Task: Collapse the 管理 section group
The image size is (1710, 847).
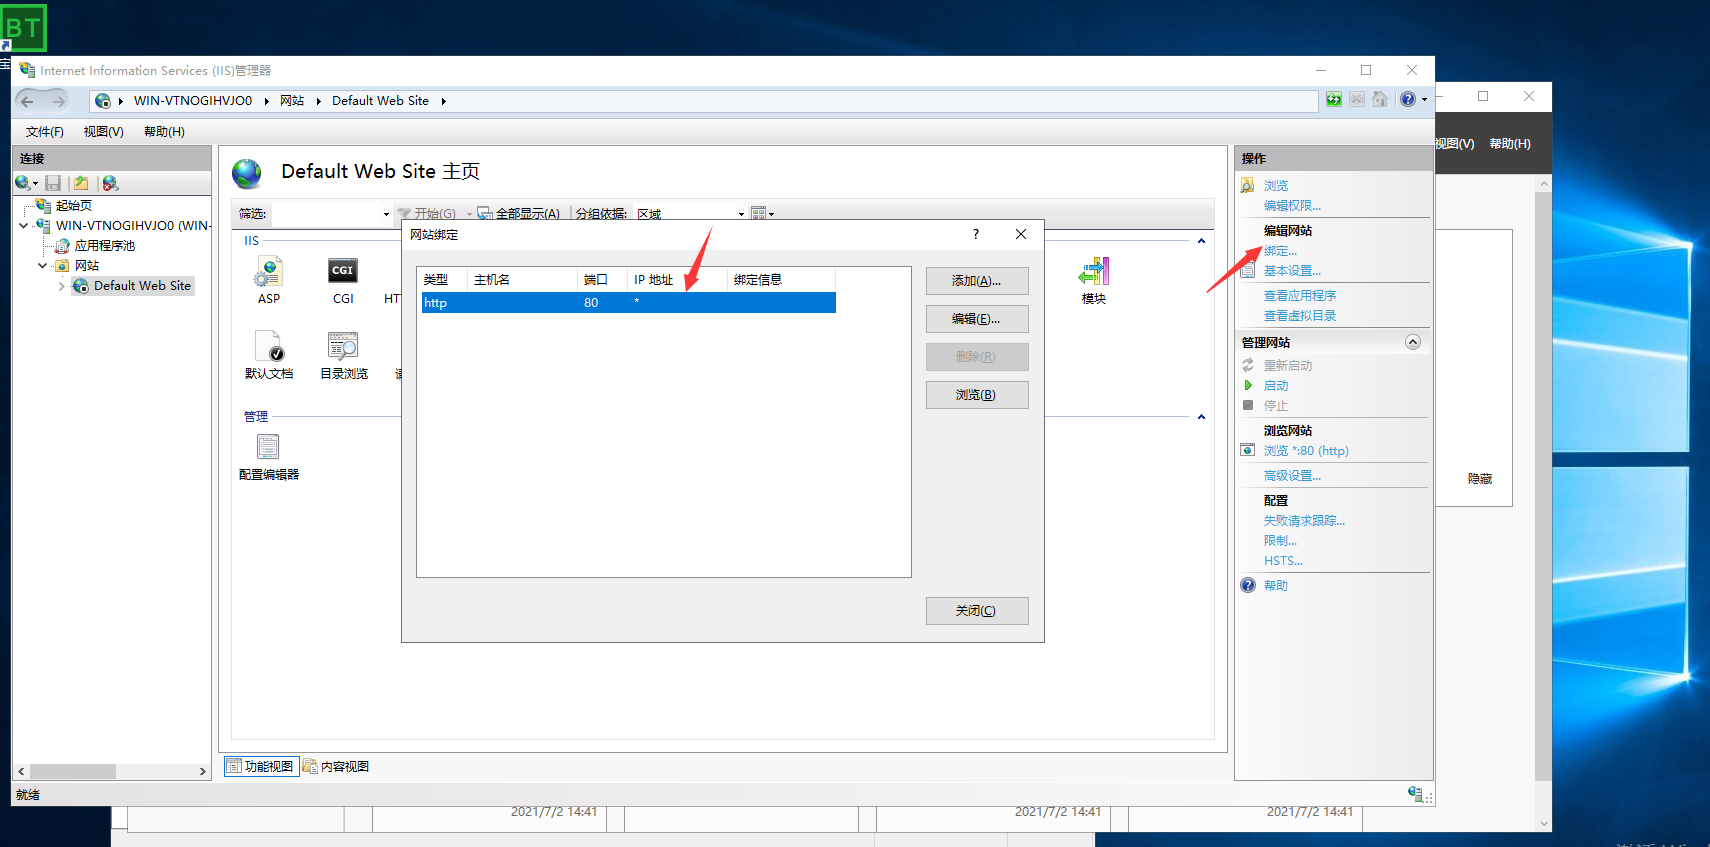Action: coord(1201,417)
